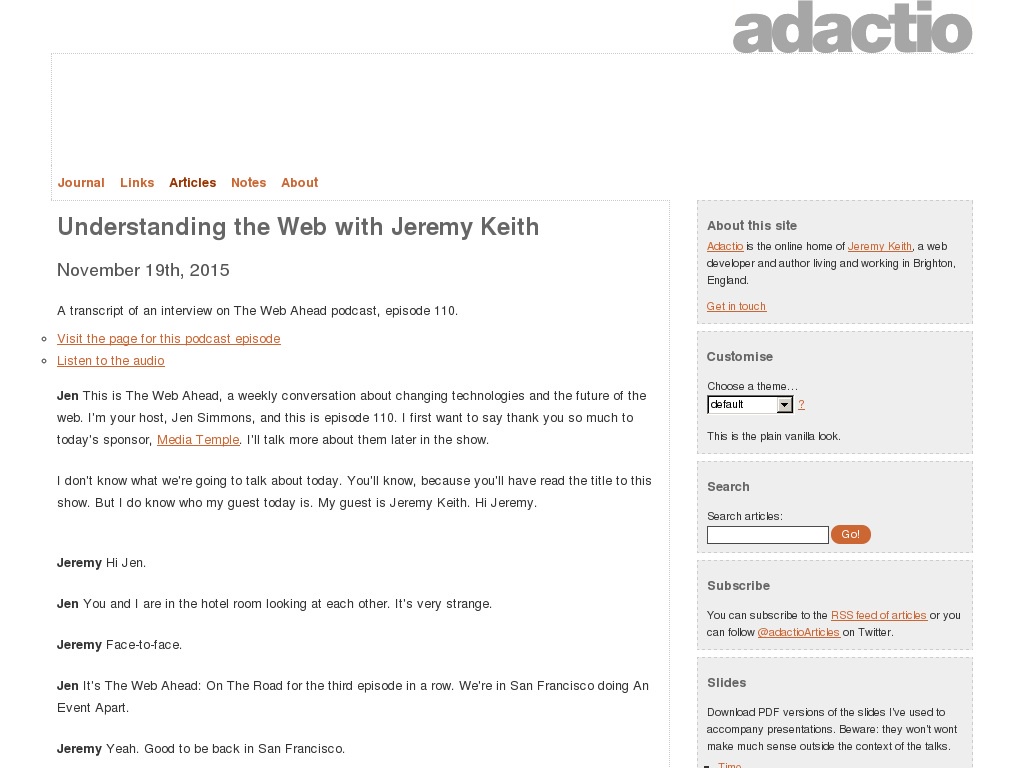
Task: Open the RSS feed of articles link
Action: [878, 615]
